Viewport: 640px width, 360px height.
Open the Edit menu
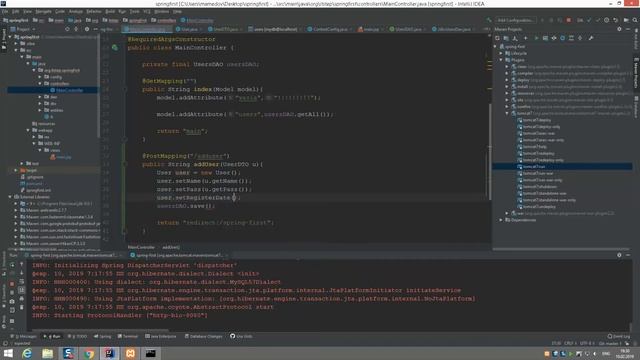coord(16,11)
